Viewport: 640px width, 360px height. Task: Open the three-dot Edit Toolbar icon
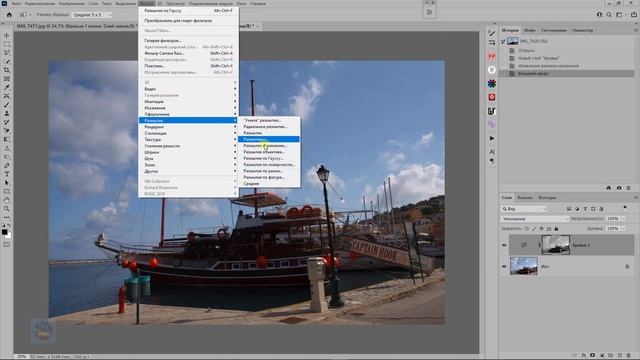pyautogui.click(x=7, y=217)
